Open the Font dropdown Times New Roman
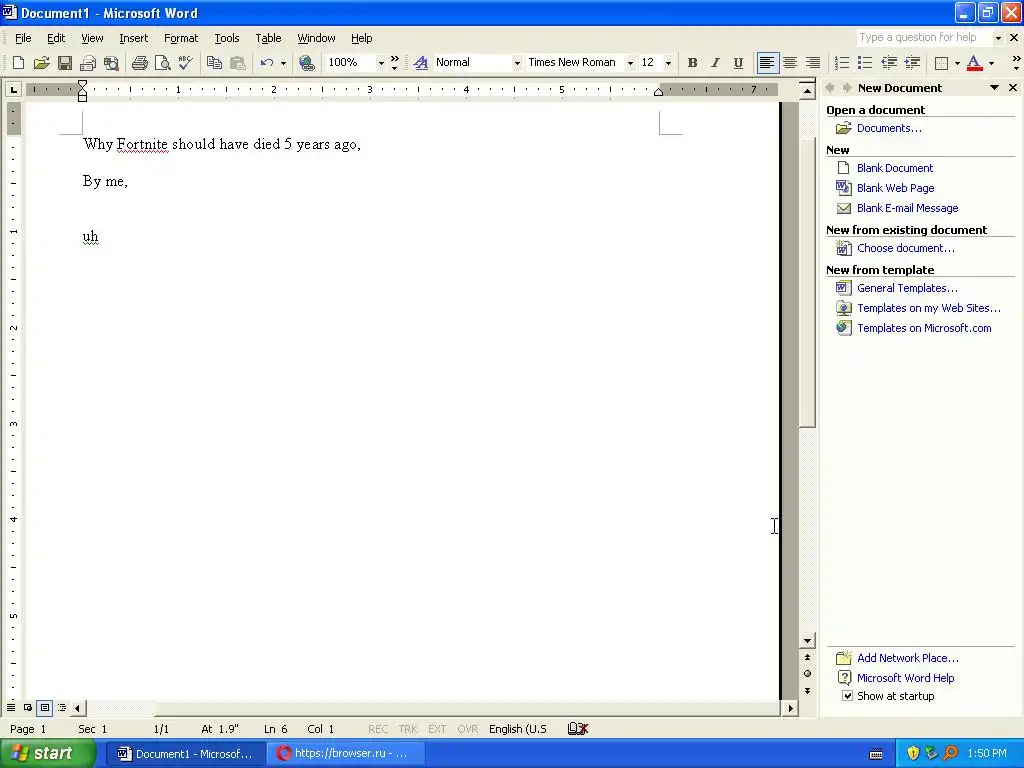Screen dimensions: 1024x768 [x=630, y=63]
